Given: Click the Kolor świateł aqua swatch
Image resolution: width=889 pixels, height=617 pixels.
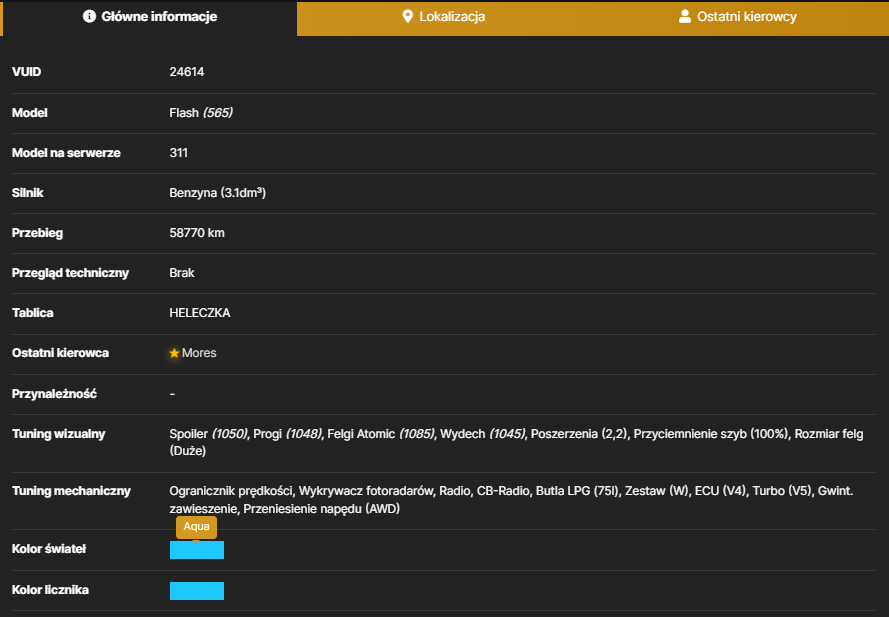Looking at the screenshot, I should pyautogui.click(x=197, y=550).
